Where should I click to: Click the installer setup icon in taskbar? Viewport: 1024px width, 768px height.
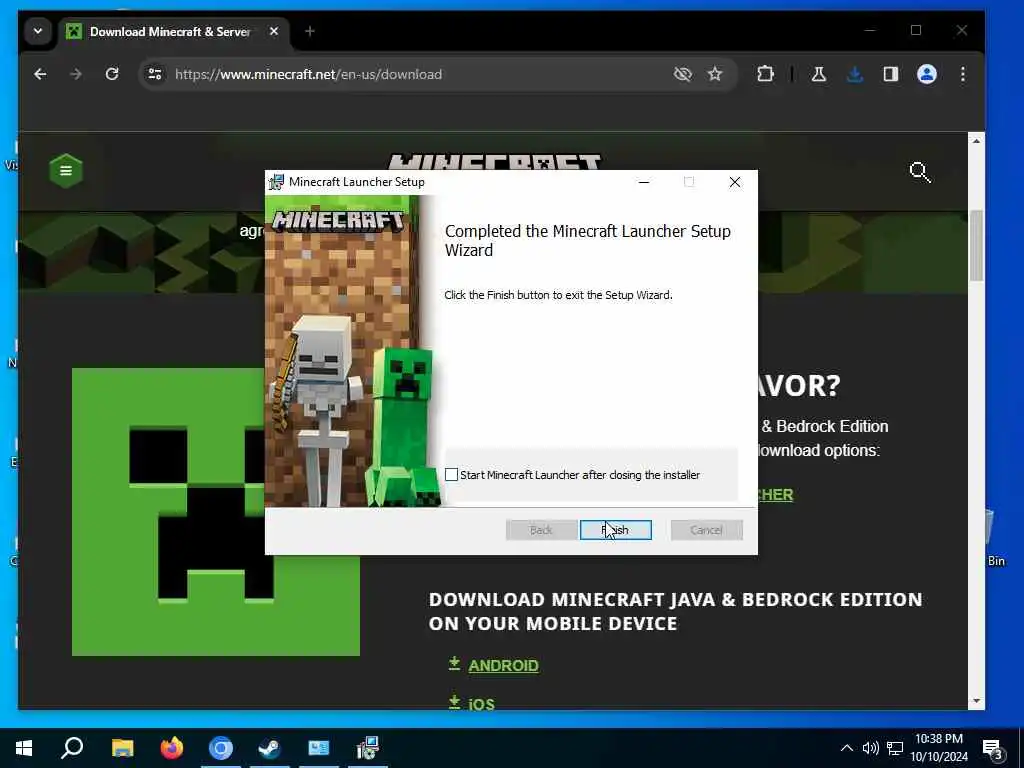point(368,748)
